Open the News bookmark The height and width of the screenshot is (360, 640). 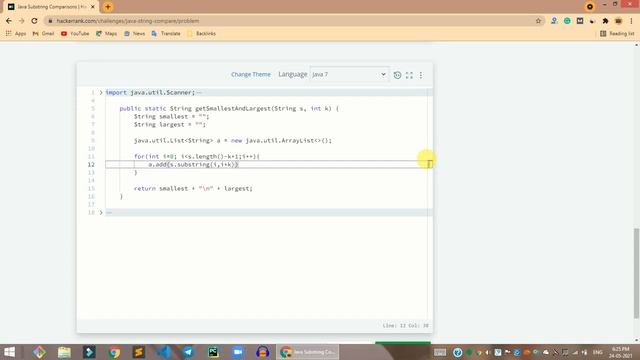click(134, 33)
